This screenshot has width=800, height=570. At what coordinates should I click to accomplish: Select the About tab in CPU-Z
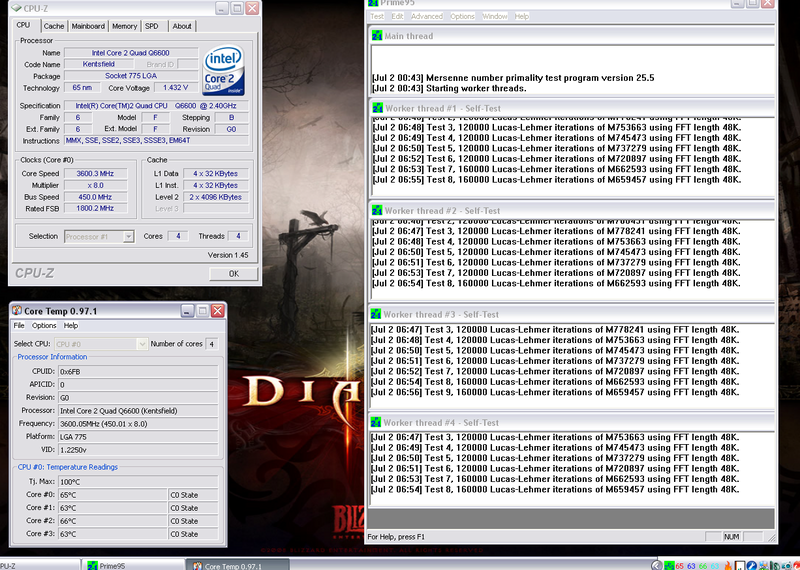point(182,26)
